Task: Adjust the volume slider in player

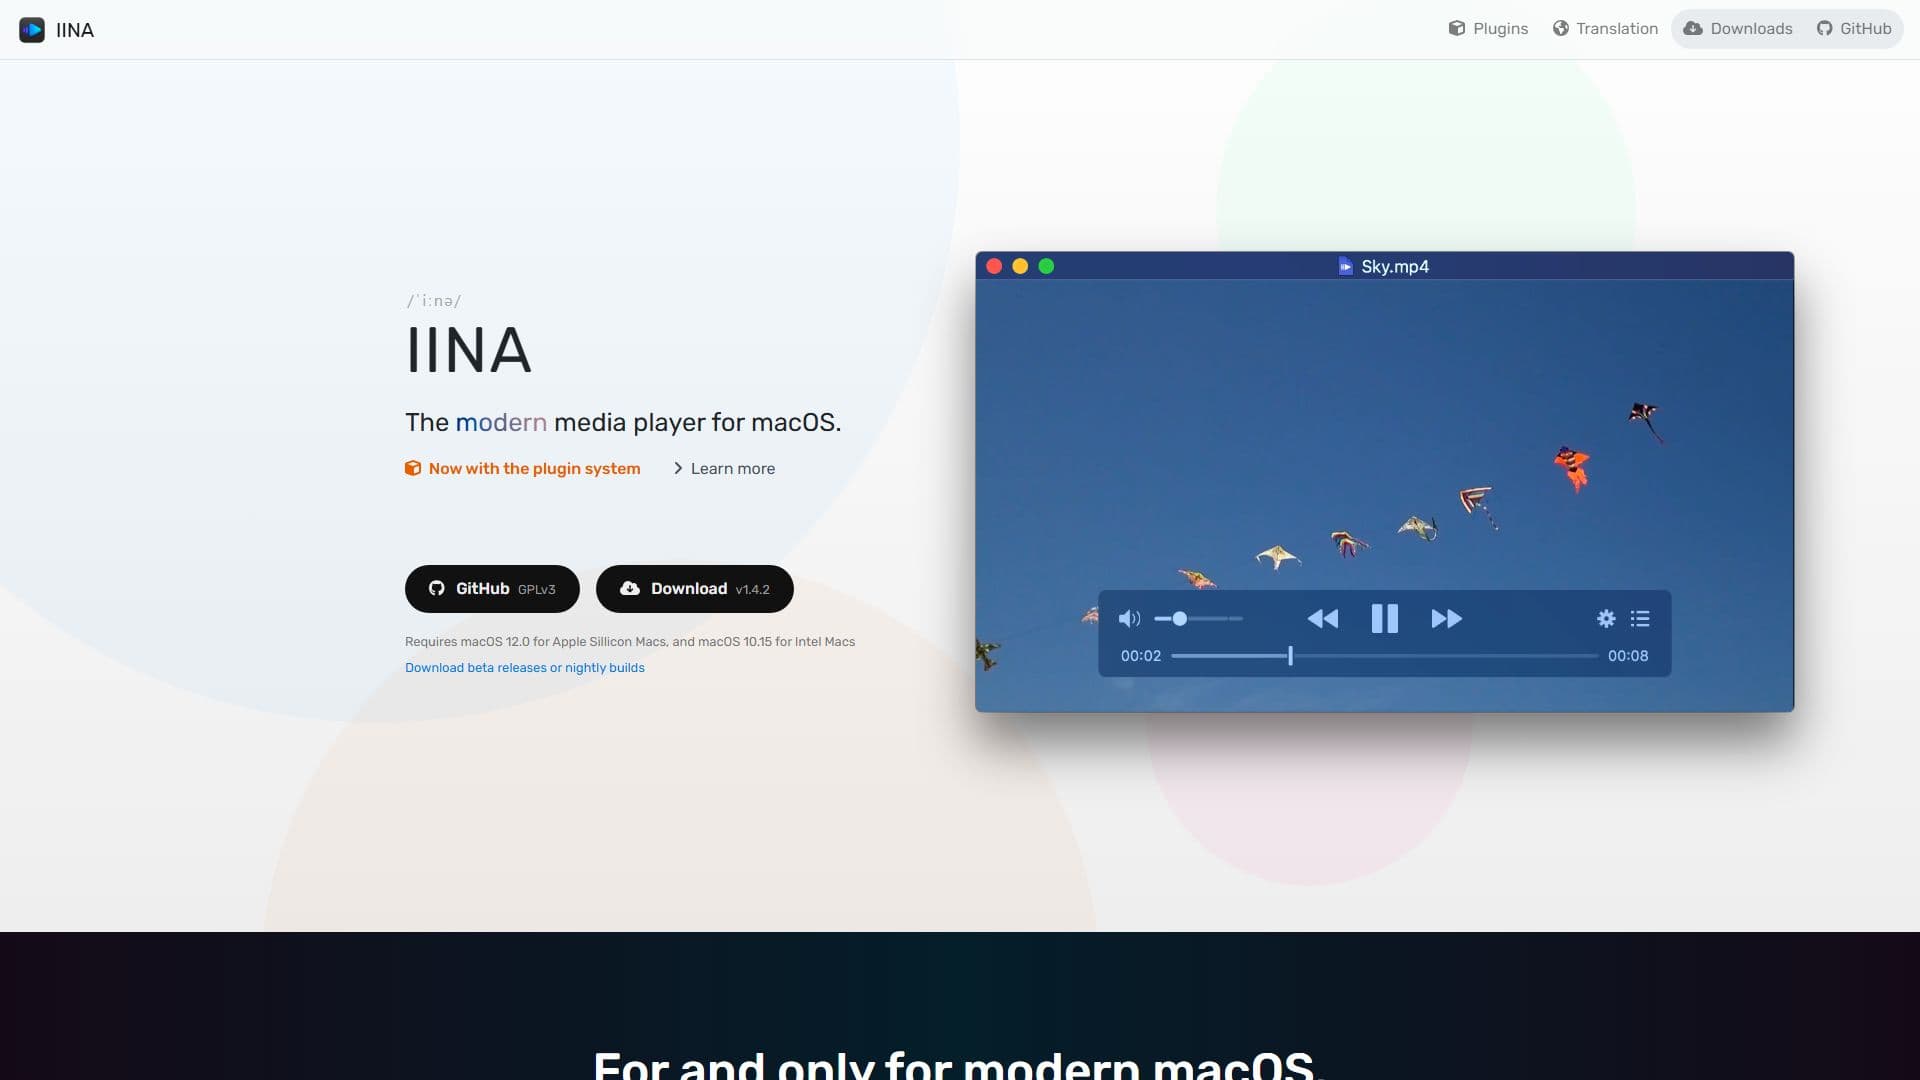Action: [x=1198, y=619]
